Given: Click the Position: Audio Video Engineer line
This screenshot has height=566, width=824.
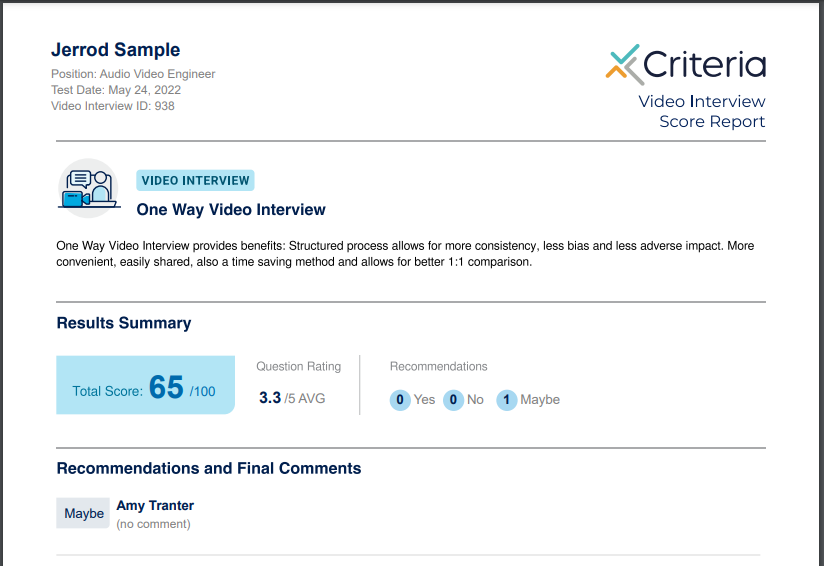Looking at the screenshot, I should coord(133,74).
